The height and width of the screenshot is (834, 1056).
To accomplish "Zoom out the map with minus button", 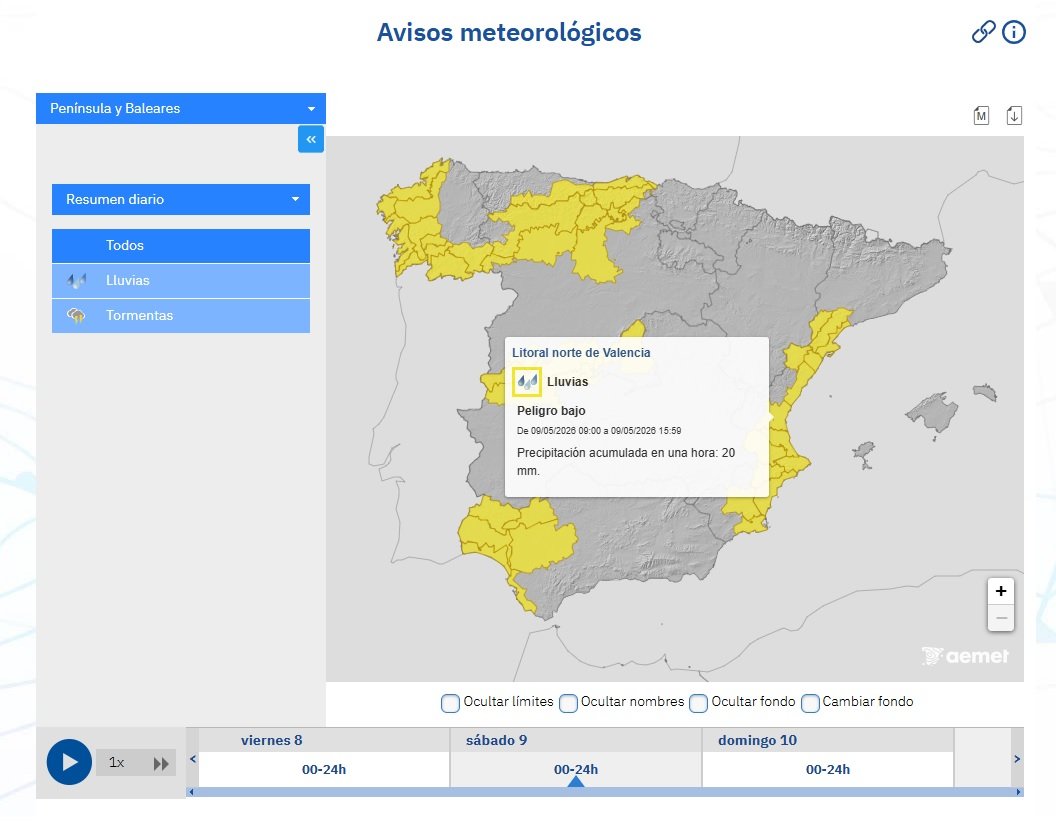I will [1001, 618].
